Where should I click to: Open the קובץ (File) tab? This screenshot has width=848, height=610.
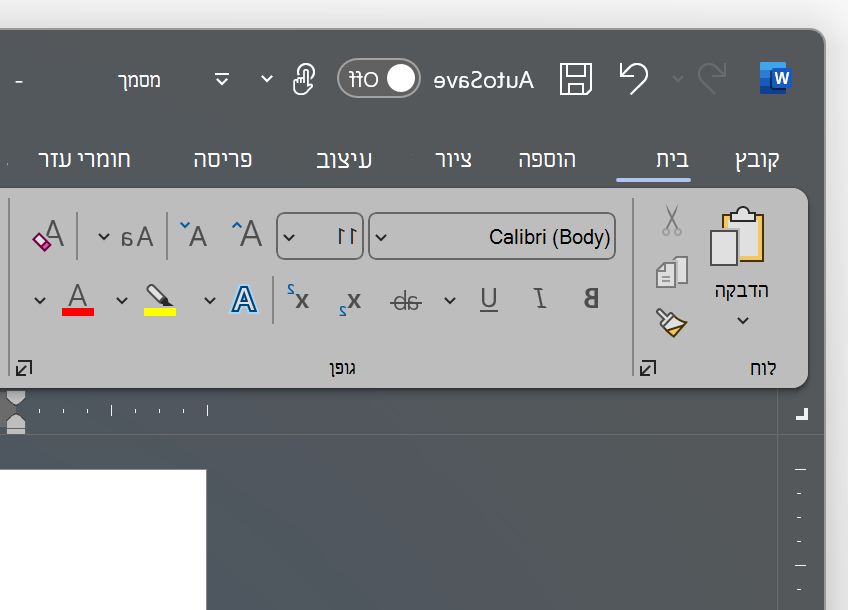(757, 160)
